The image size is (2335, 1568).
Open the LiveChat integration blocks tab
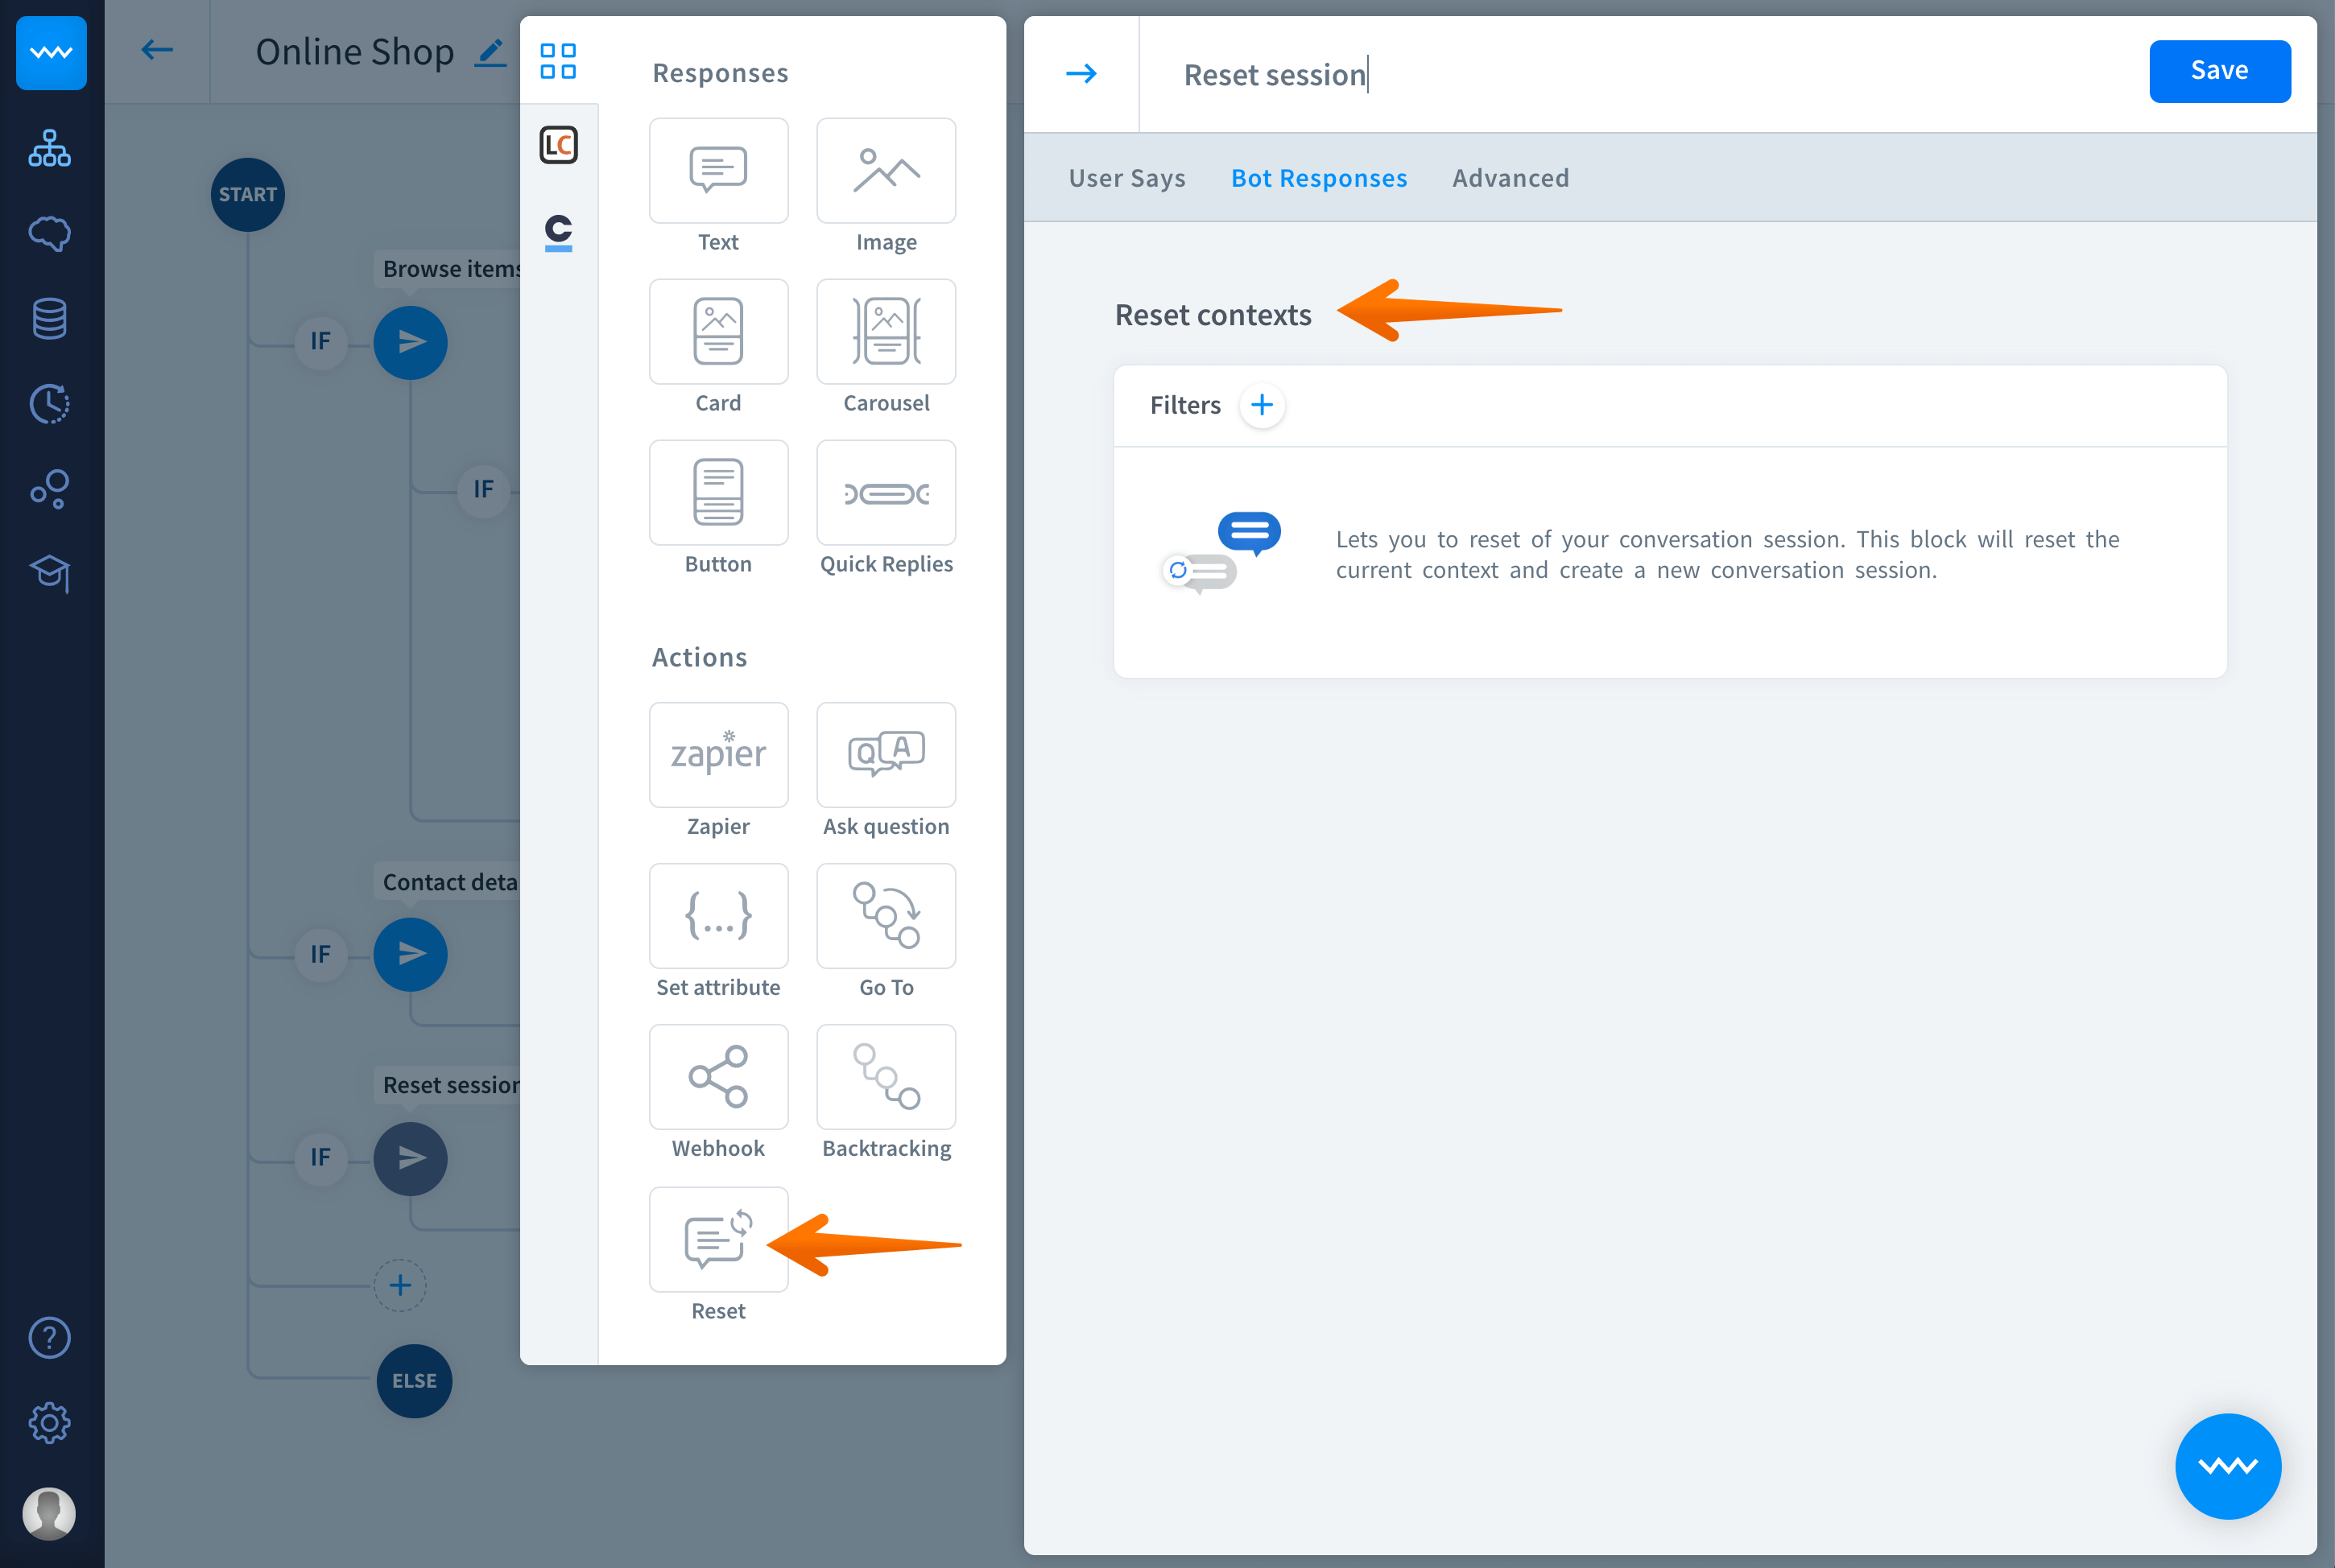pos(558,146)
